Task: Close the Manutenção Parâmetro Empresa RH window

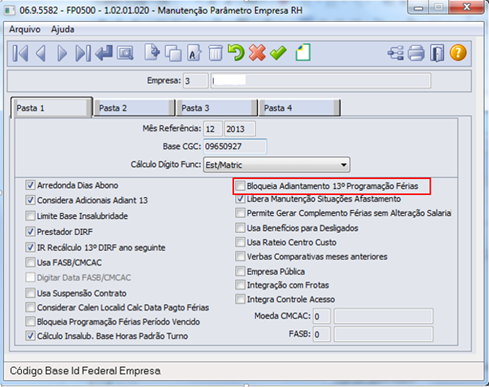Action: click(x=467, y=7)
